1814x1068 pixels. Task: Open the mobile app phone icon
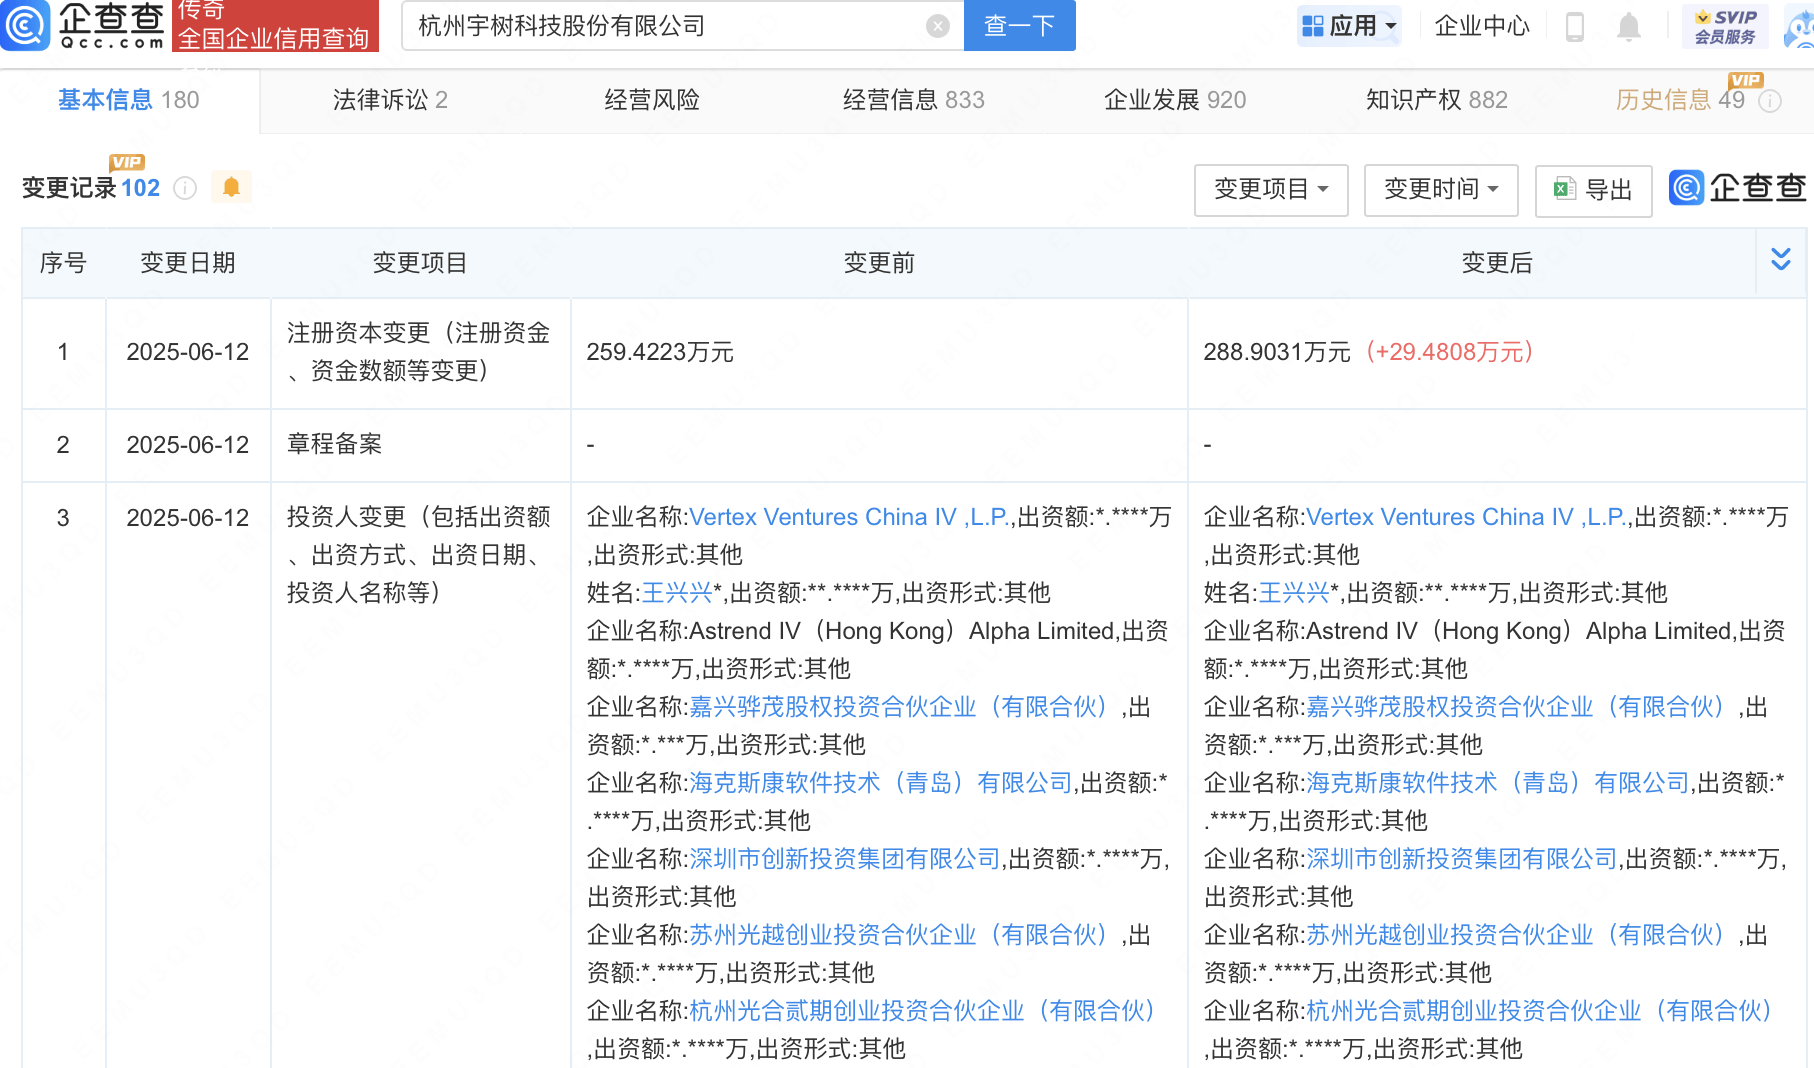point(1574,27)
